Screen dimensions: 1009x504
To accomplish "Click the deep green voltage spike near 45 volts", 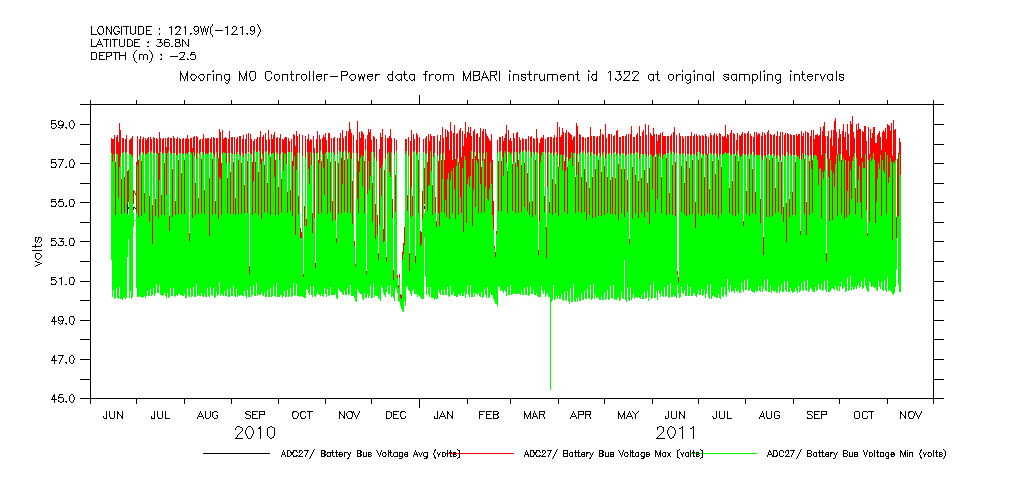I will click(x=550, y=360).
